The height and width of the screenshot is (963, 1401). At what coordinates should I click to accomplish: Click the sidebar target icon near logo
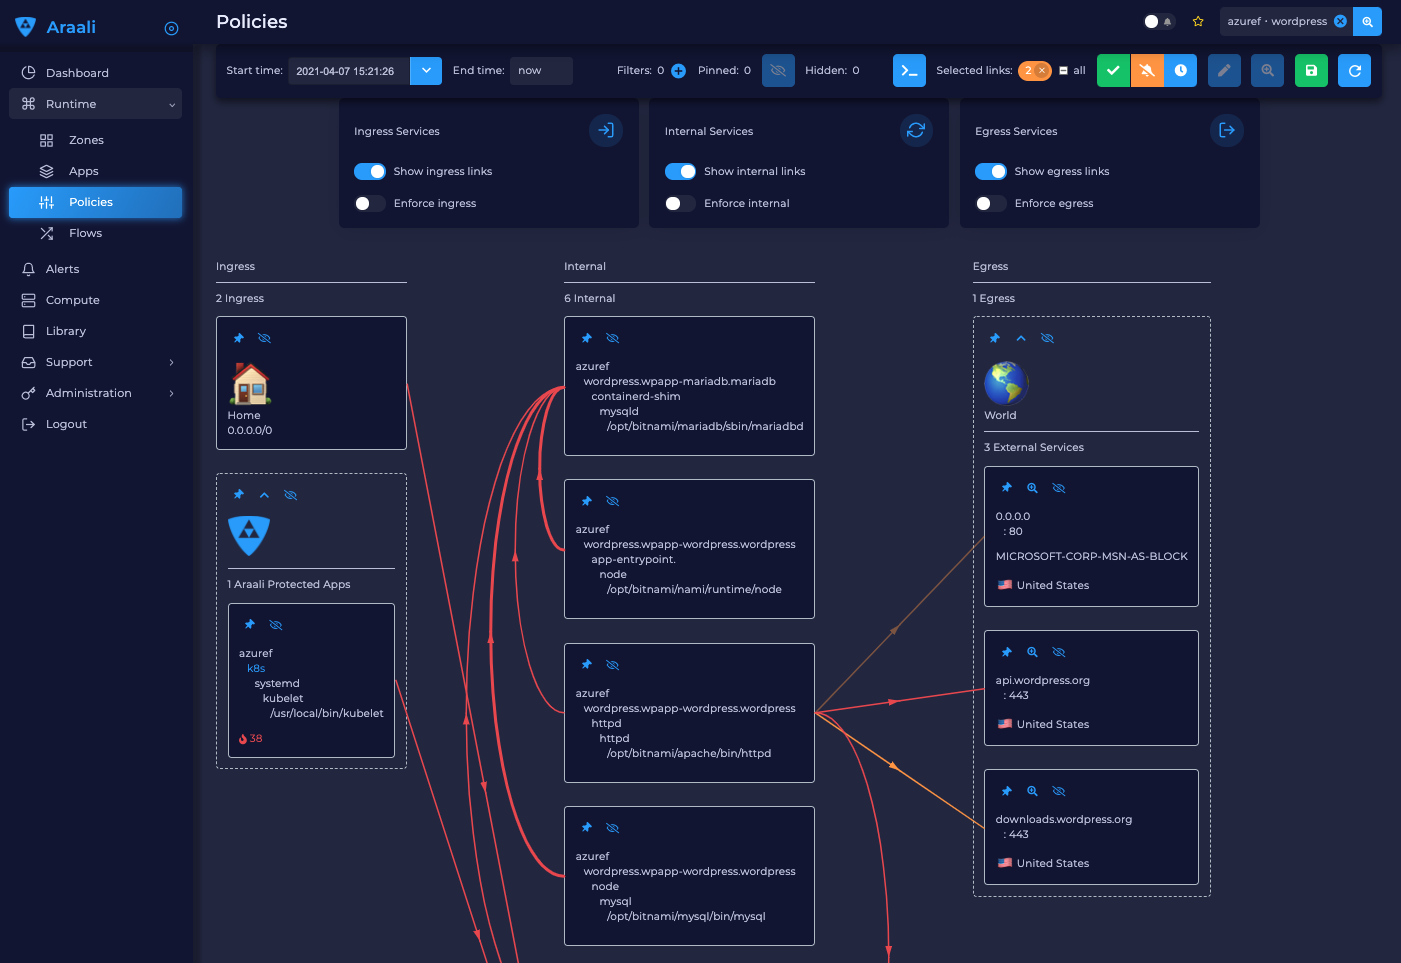(x=171, y=28)
